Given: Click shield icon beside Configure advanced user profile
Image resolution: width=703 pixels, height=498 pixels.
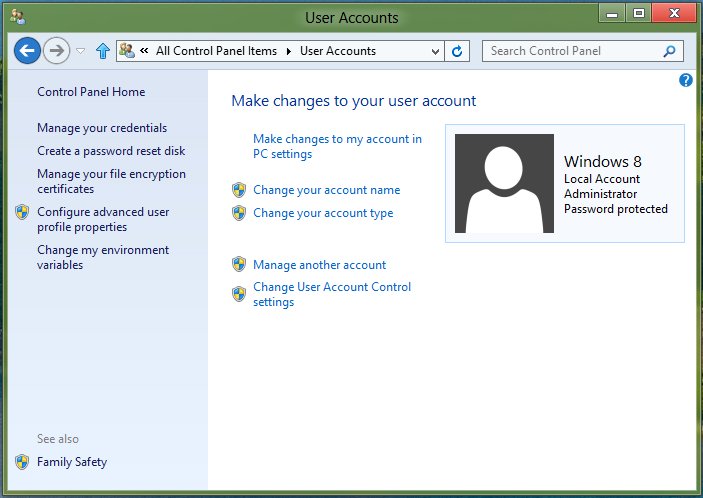Looking at the screenshot, I should click(x=22, y=212).
